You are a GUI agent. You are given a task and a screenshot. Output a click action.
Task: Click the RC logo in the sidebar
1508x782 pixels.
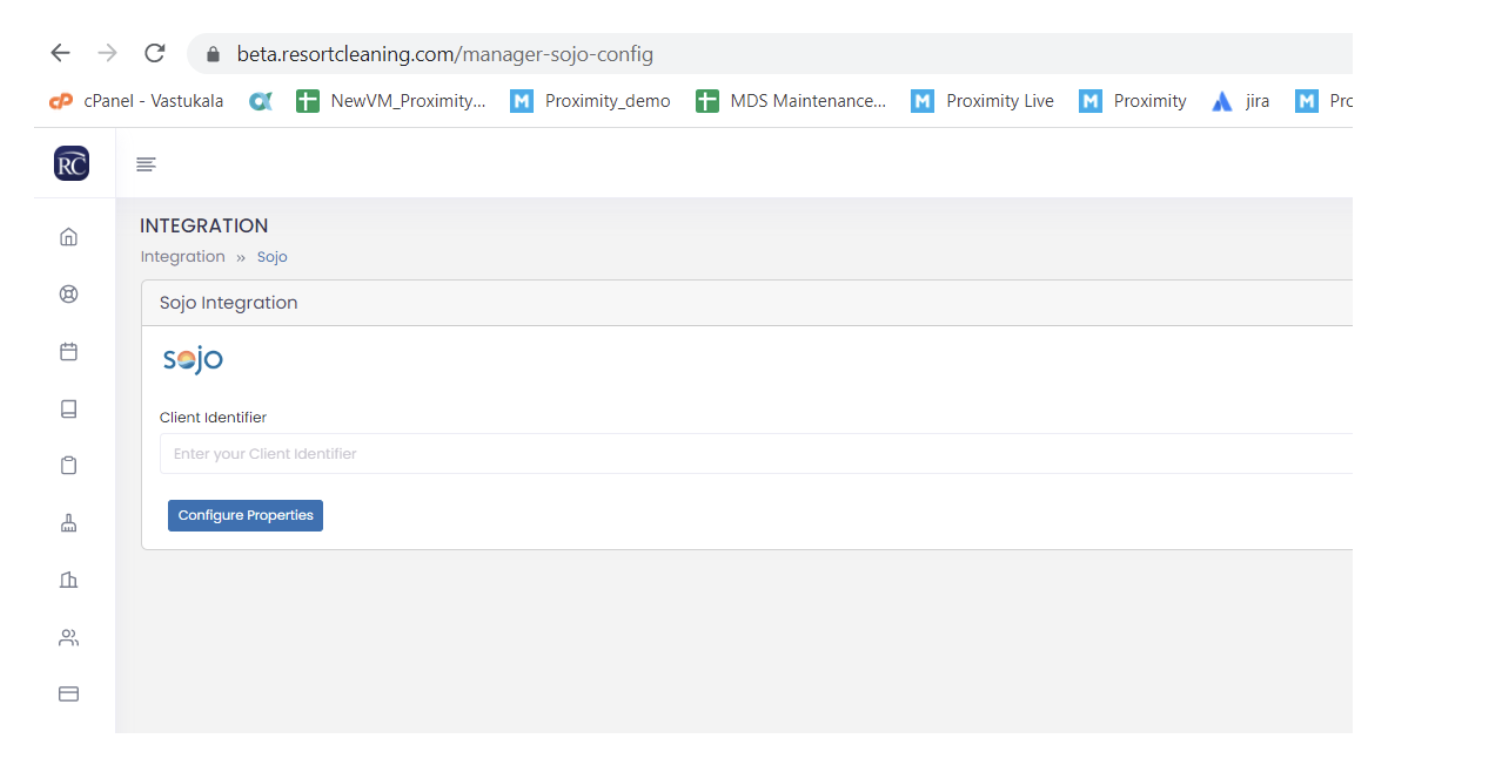(x=71, y=164)
